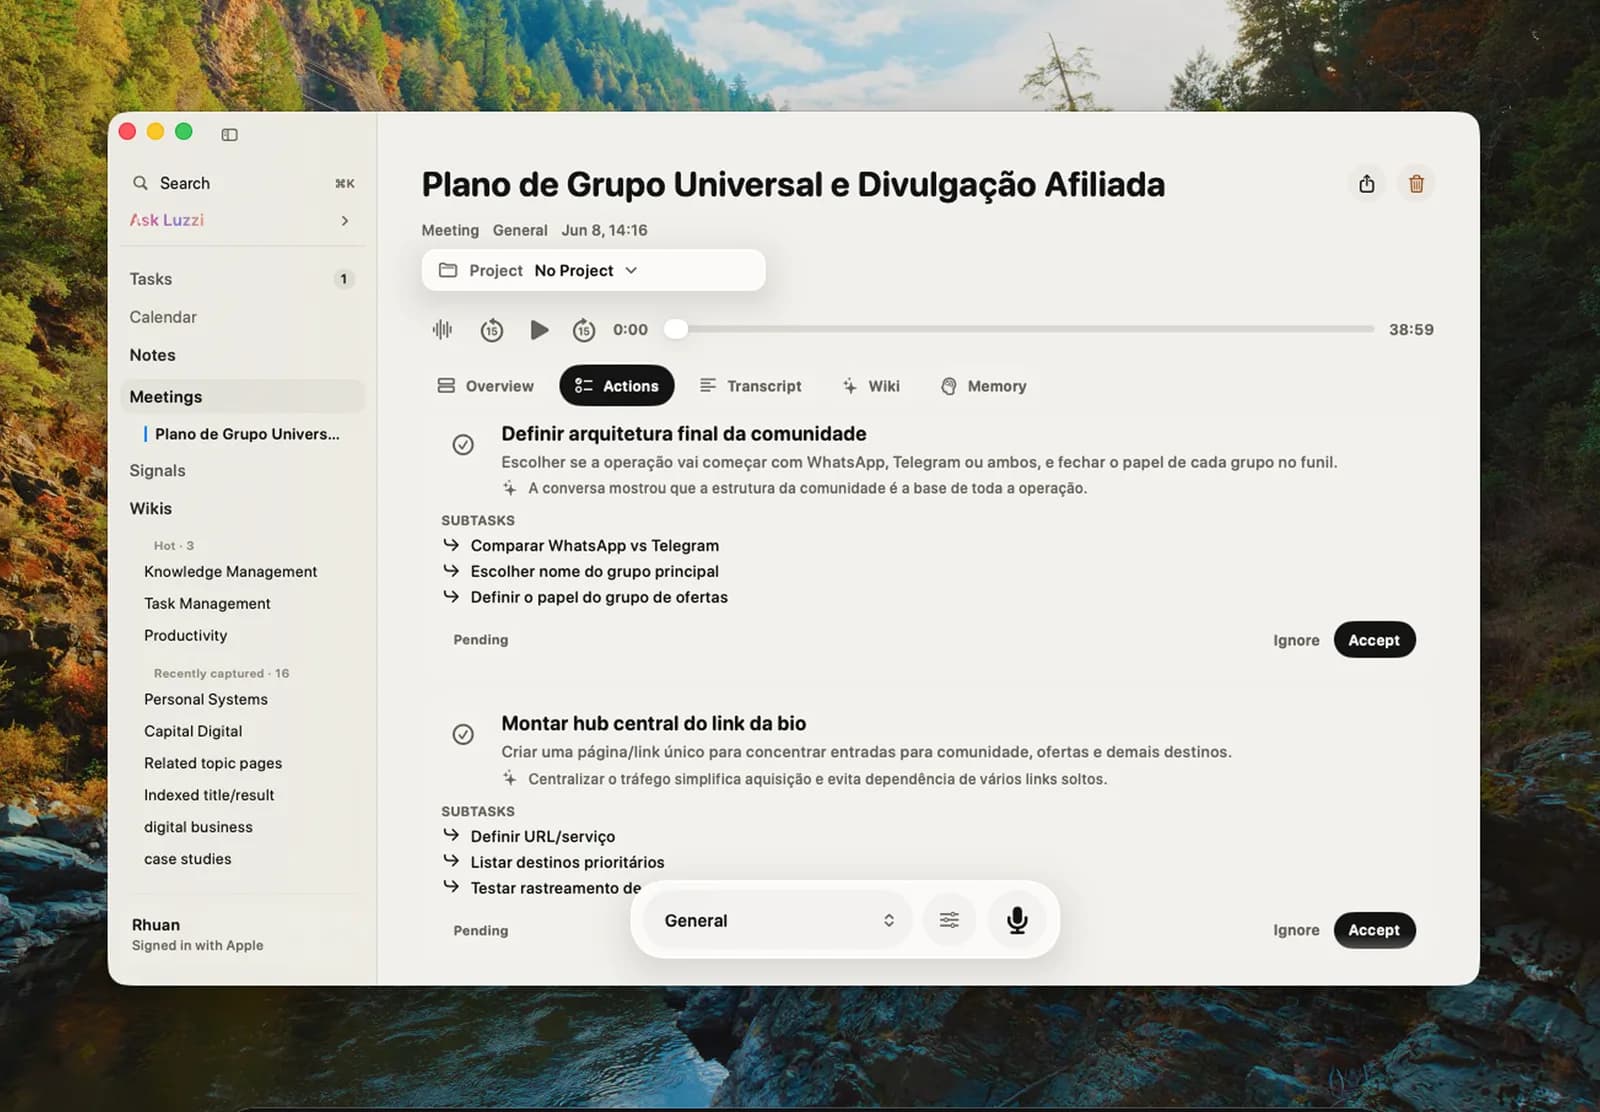
Task: Open Related topic pages wiki
Action: (x=213, y=764)
